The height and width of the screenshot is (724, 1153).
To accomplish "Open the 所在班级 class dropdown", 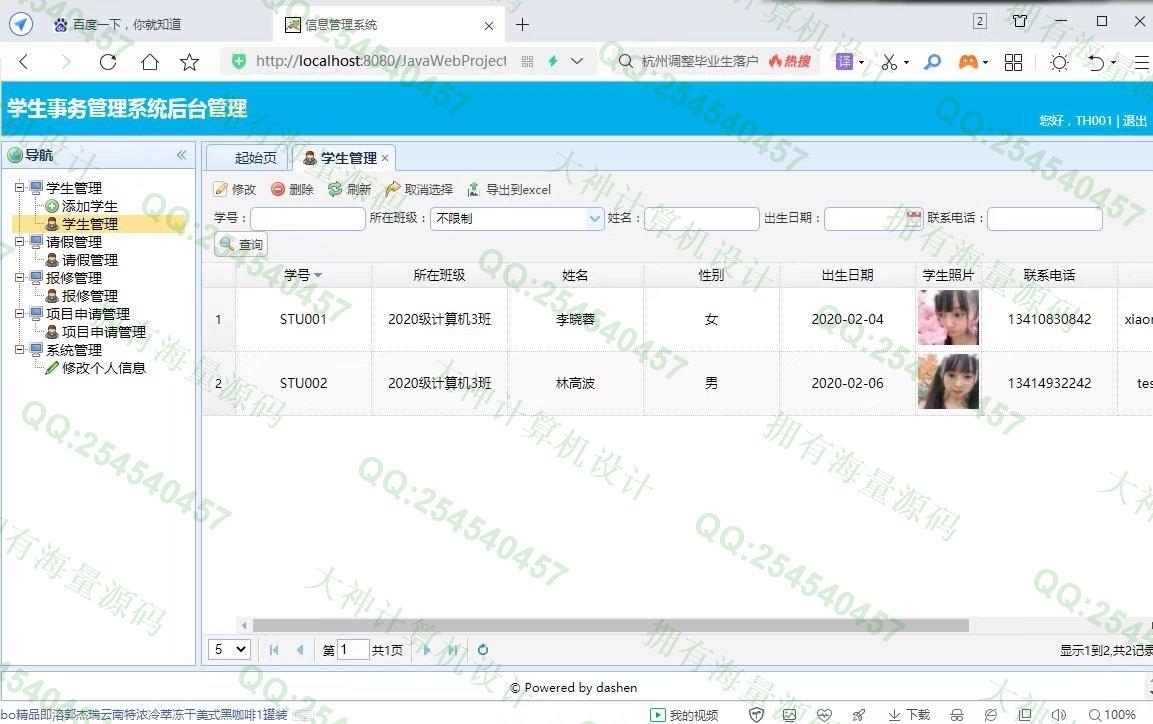I will [x=595, y=218].
